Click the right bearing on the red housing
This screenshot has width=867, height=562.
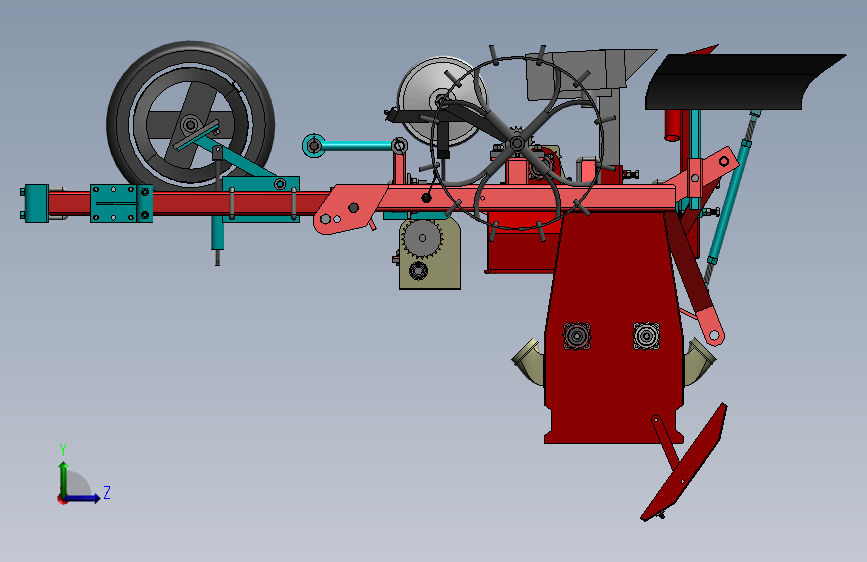646,336
